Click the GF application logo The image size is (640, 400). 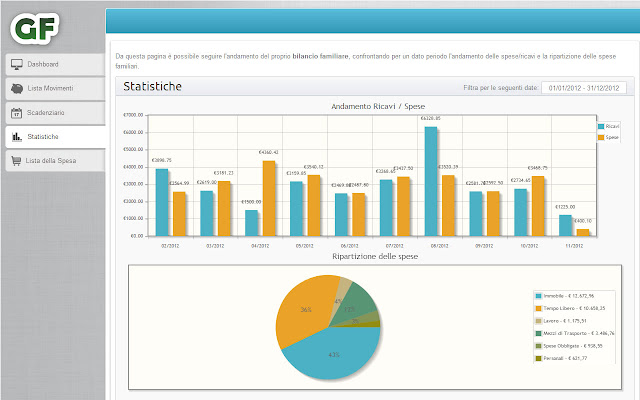pos(33,24)
